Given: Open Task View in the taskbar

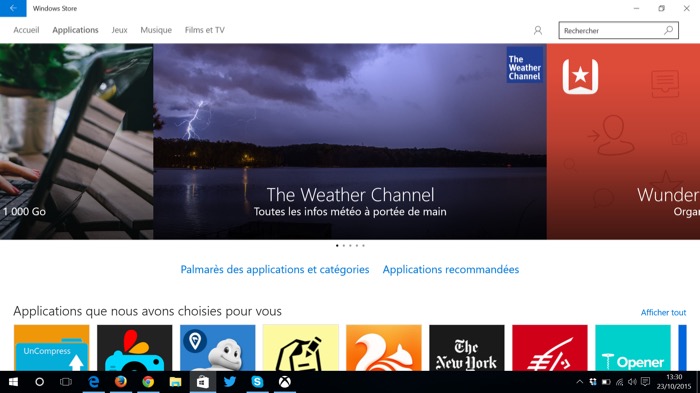Looking at the screenshot, I should pyautogui.click(x=66, y=382).
